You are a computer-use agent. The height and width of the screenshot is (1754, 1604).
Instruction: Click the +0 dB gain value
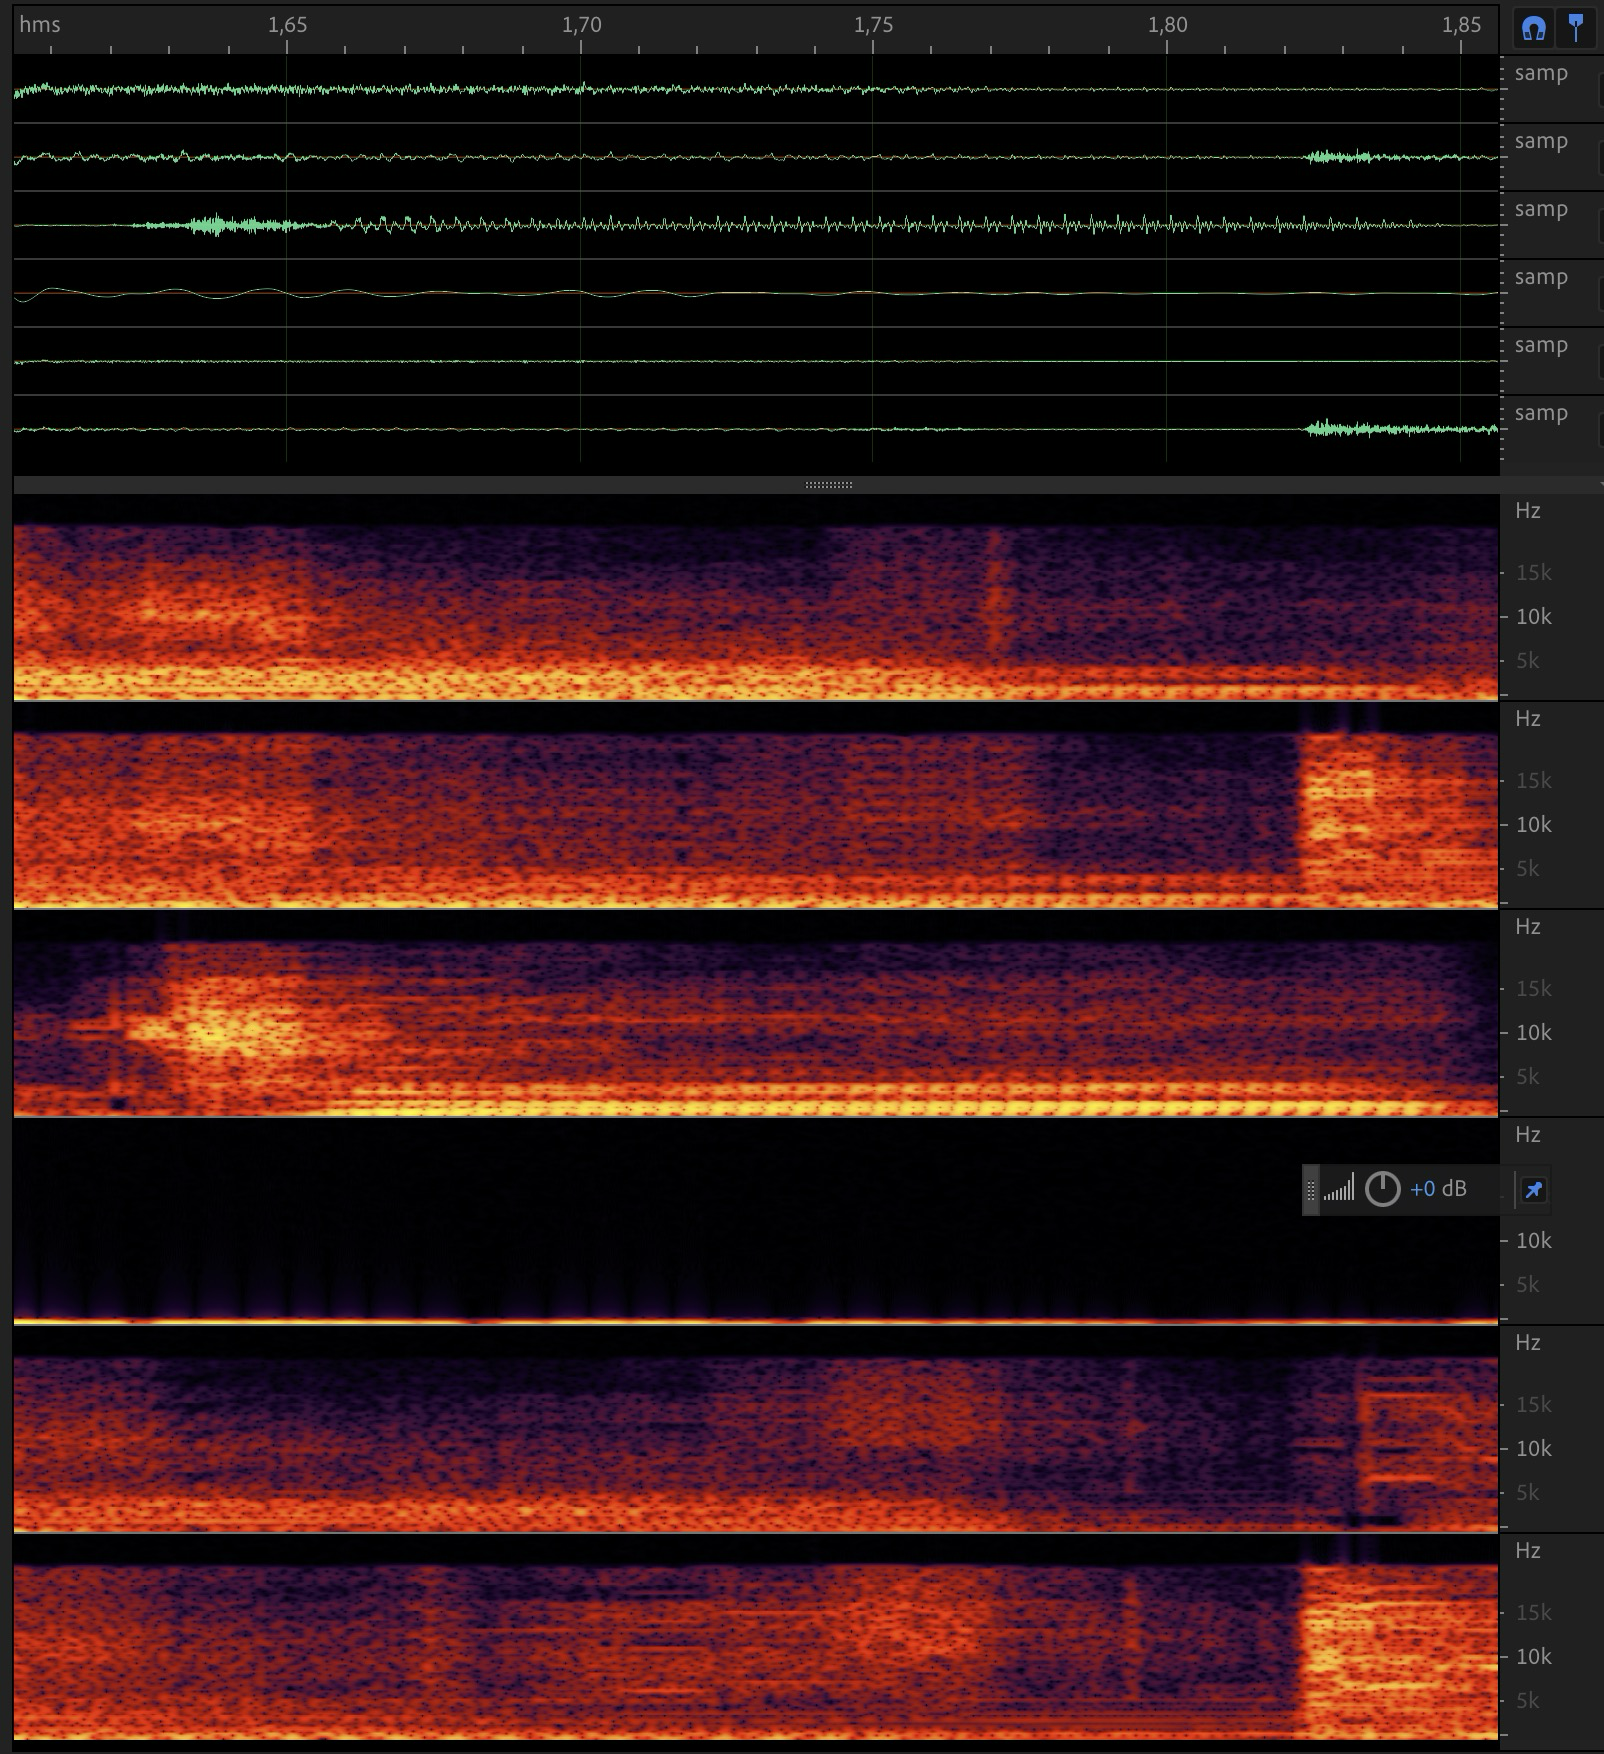coord(1437,1189)
